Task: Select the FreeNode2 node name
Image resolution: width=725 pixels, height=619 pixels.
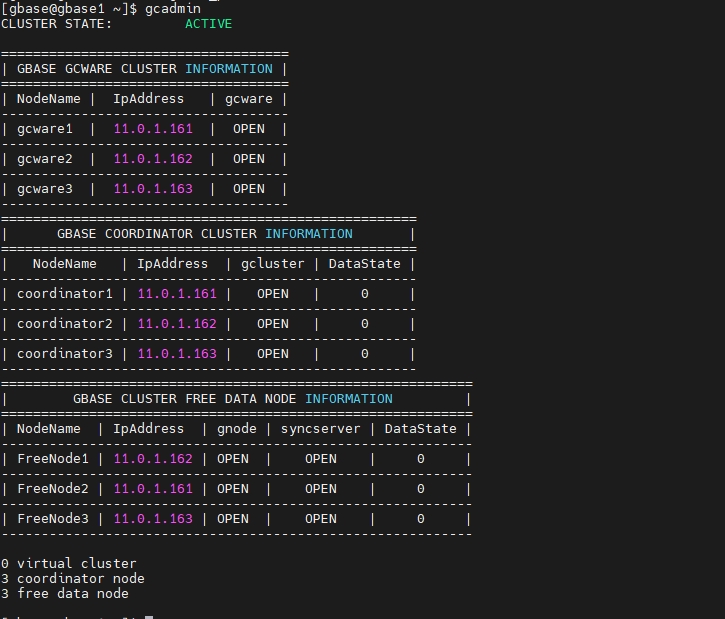Action: (53, 489)
